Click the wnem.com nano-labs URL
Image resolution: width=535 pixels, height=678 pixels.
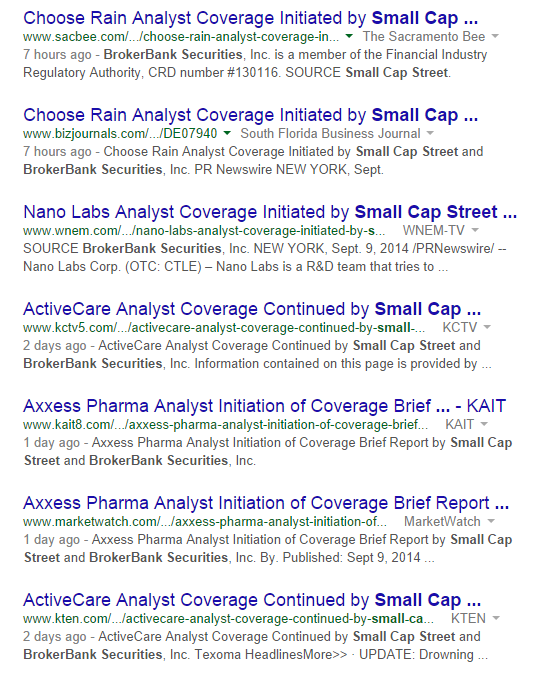(x=204, y=230)
